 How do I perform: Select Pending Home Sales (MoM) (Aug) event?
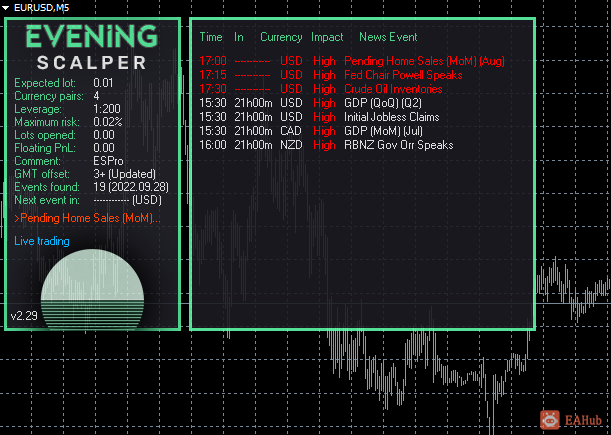(424, 61)
